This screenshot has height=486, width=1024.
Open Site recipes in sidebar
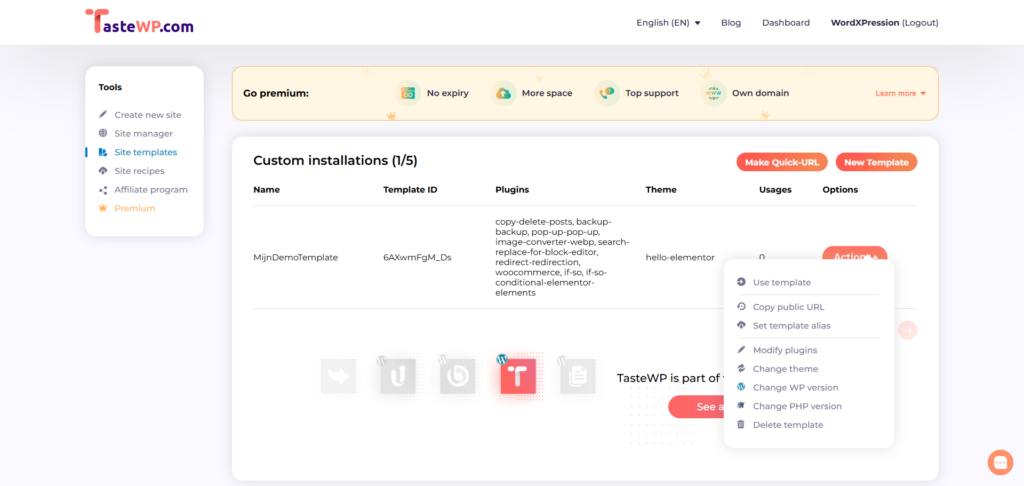click(x=140, y=170)
